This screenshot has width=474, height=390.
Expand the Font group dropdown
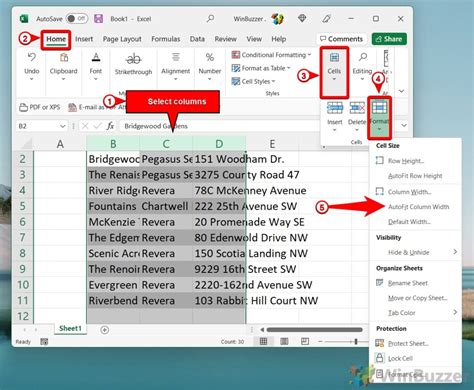click(96, 79)
